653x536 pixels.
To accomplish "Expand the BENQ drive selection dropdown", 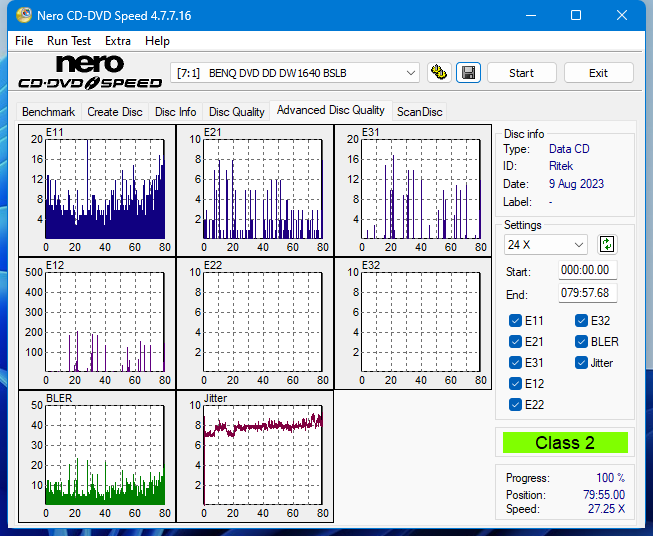I will pos(294,73).
